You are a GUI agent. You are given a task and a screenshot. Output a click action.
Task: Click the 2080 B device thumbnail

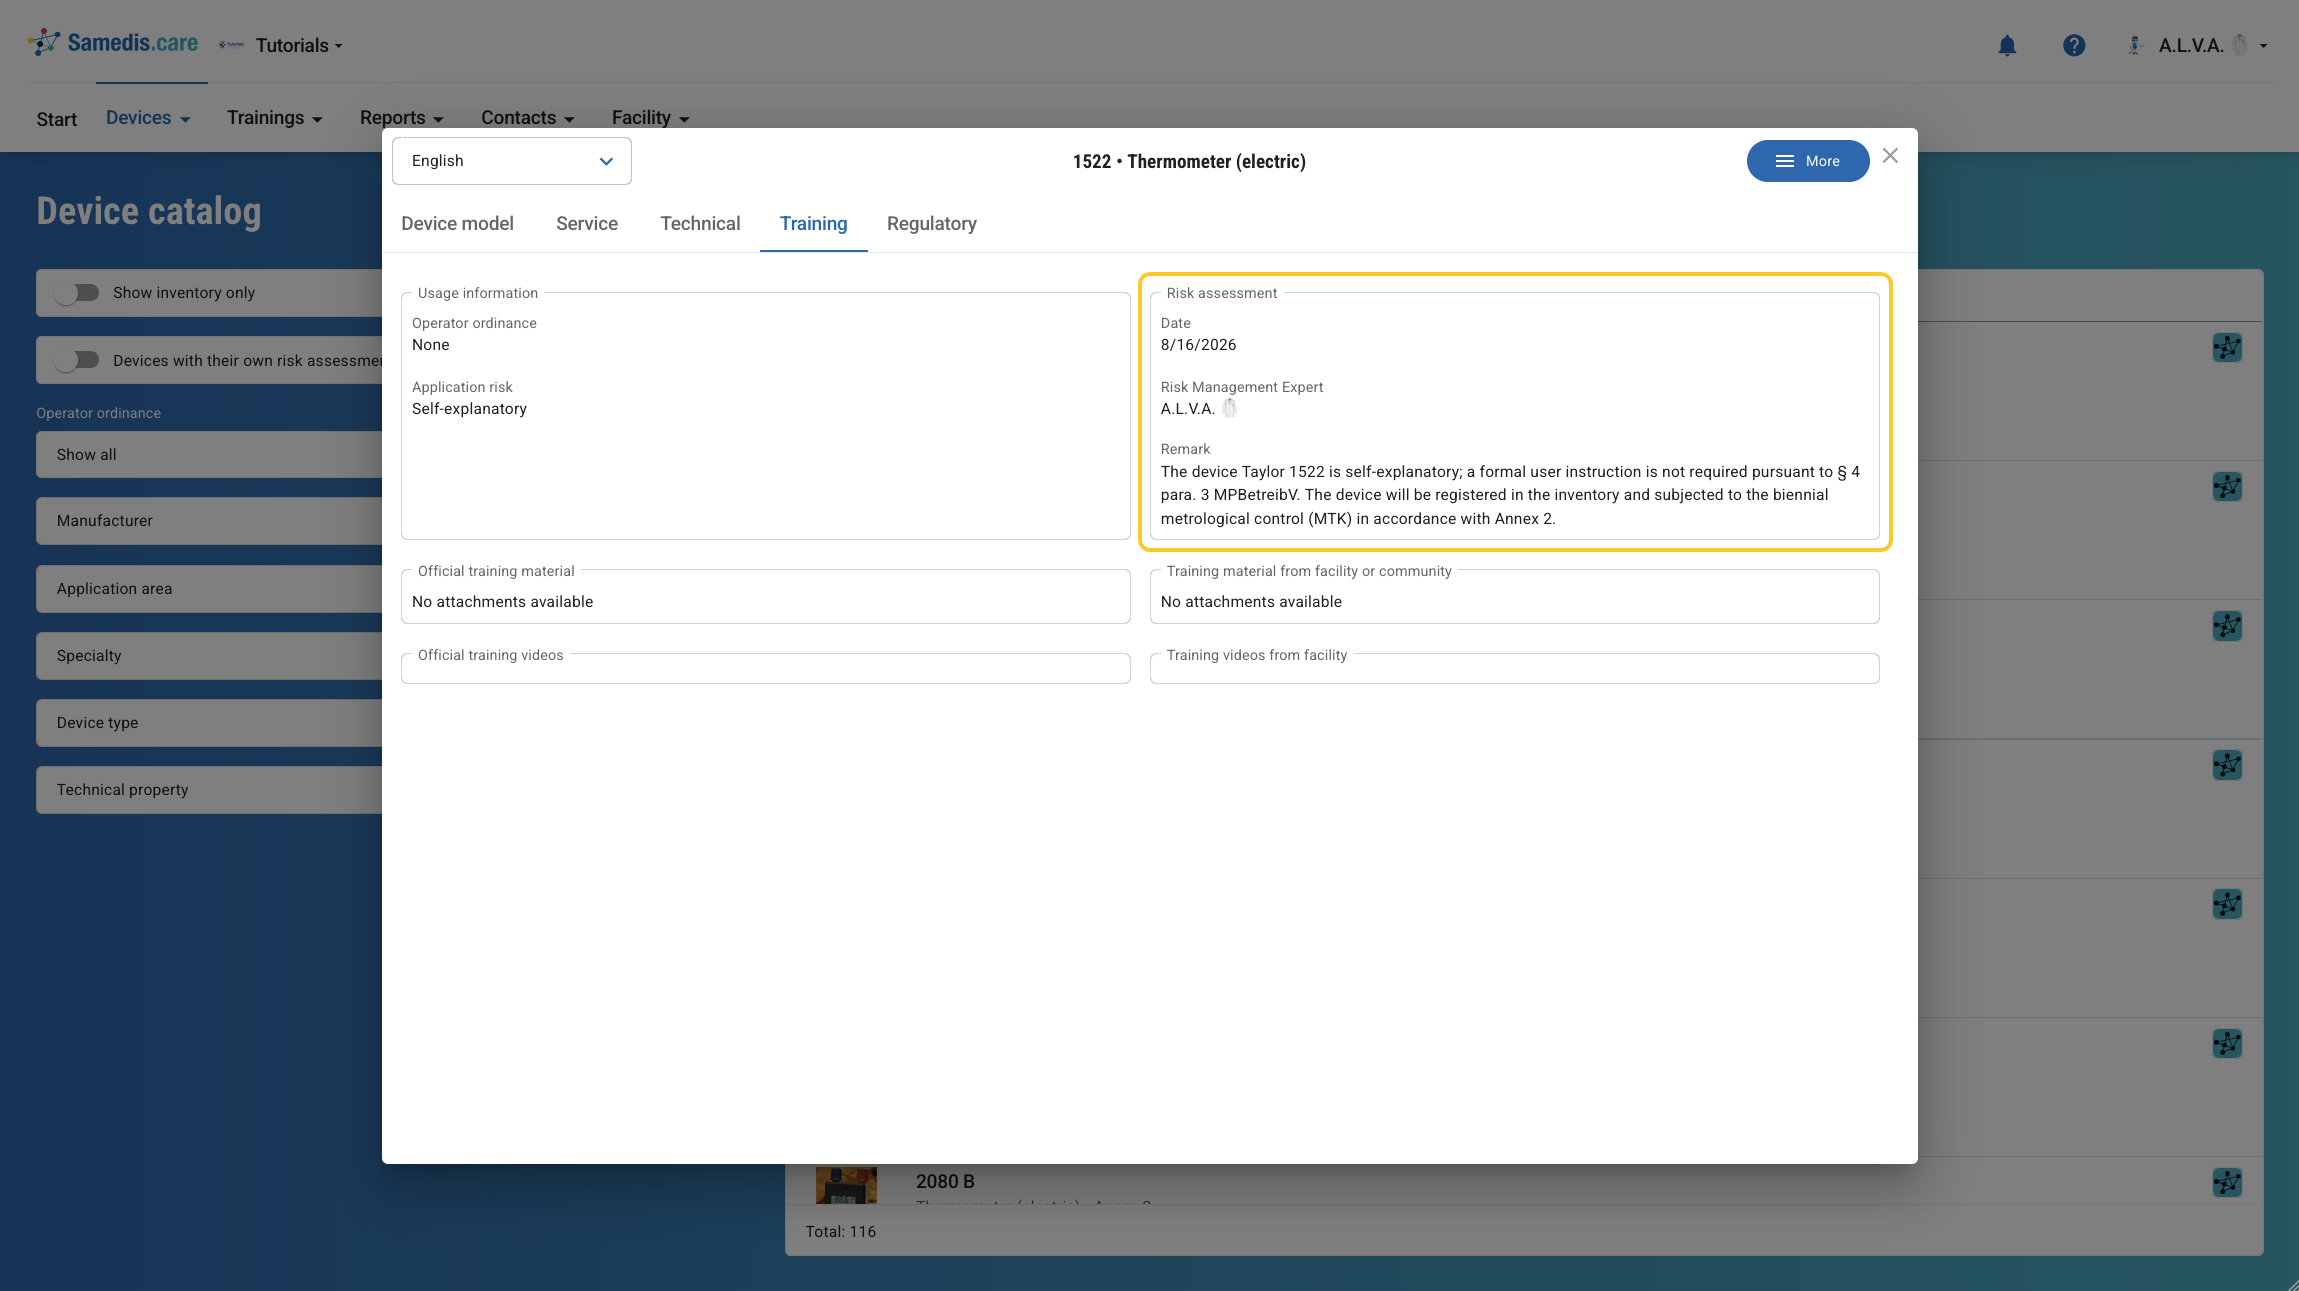[846, 1185]
